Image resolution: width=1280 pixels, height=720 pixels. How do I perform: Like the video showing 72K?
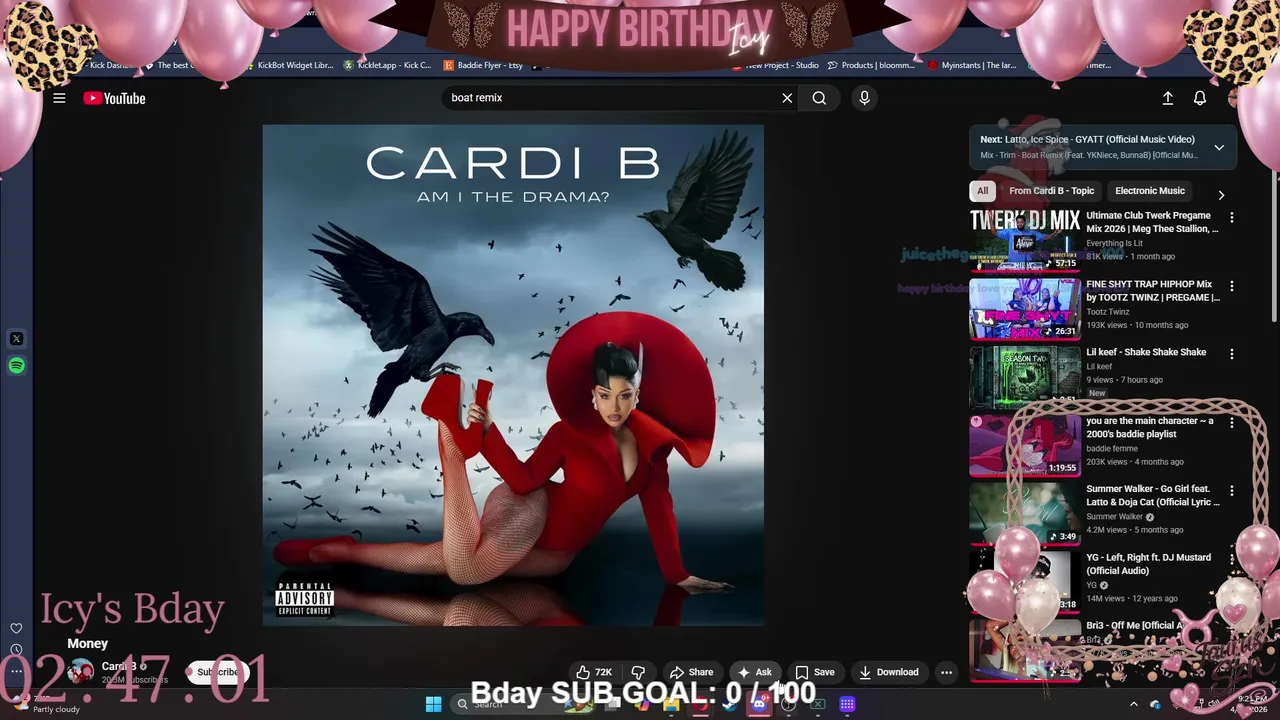pos(594,672)
